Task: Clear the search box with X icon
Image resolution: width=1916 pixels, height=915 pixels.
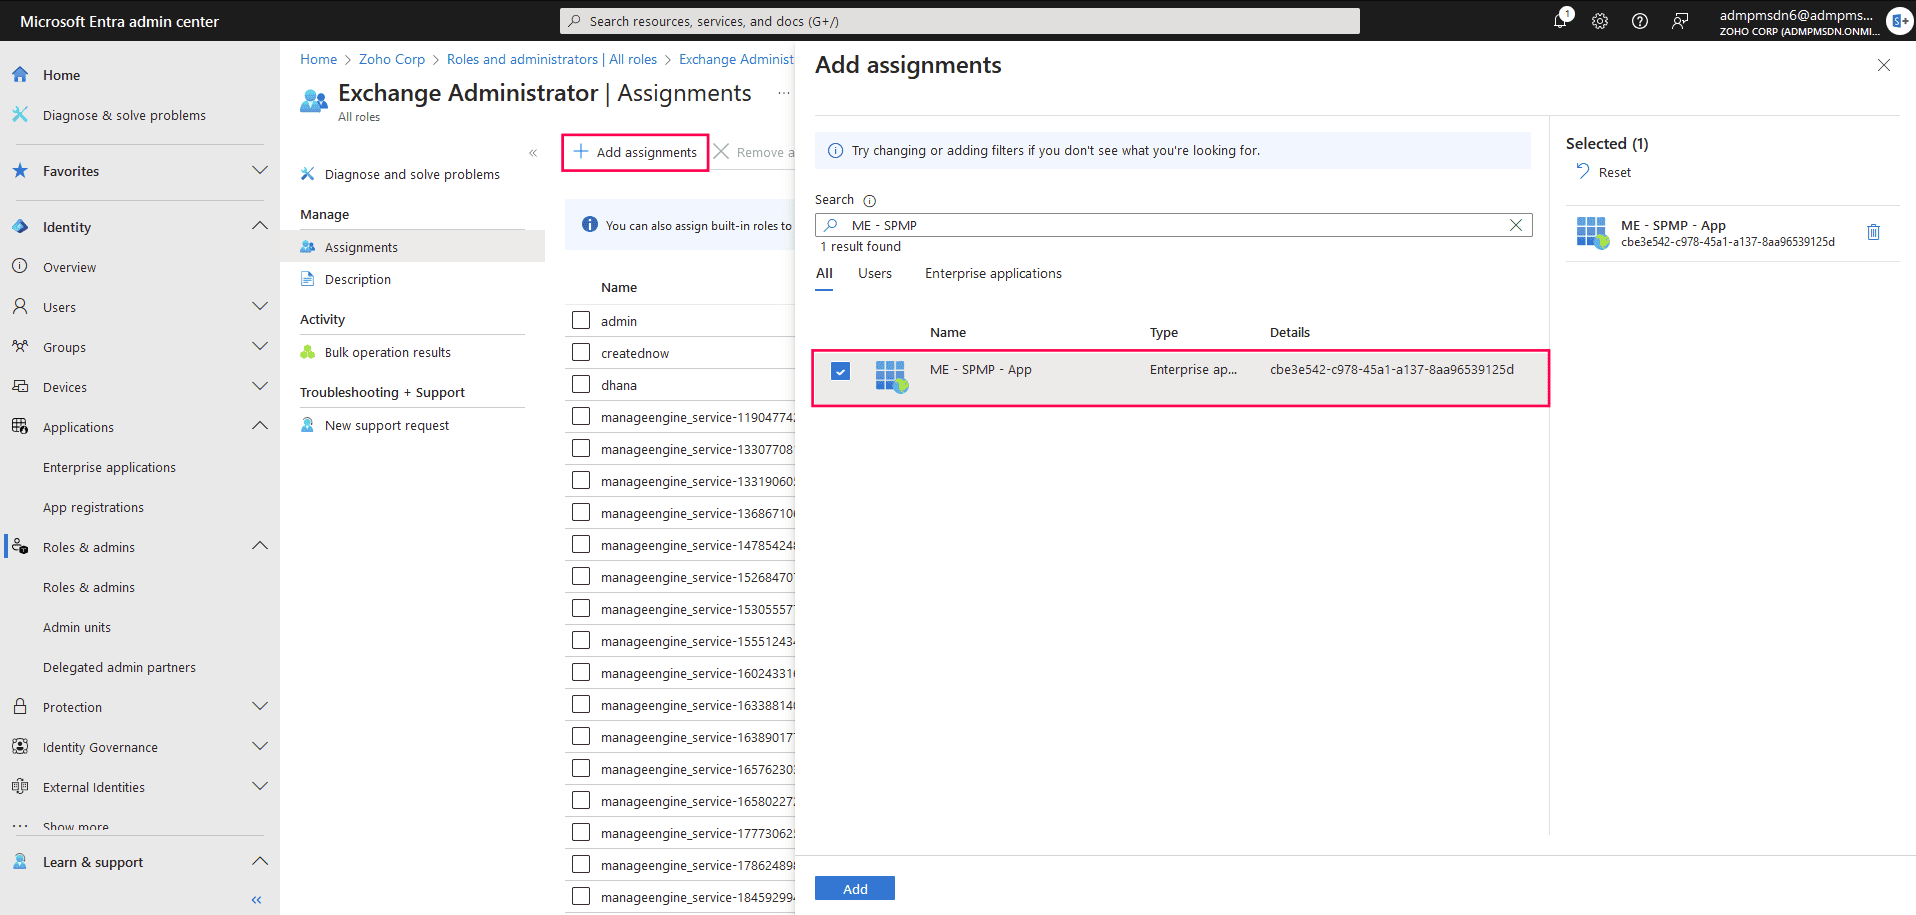Action: pyautogui.click(x=1516, y=225)
